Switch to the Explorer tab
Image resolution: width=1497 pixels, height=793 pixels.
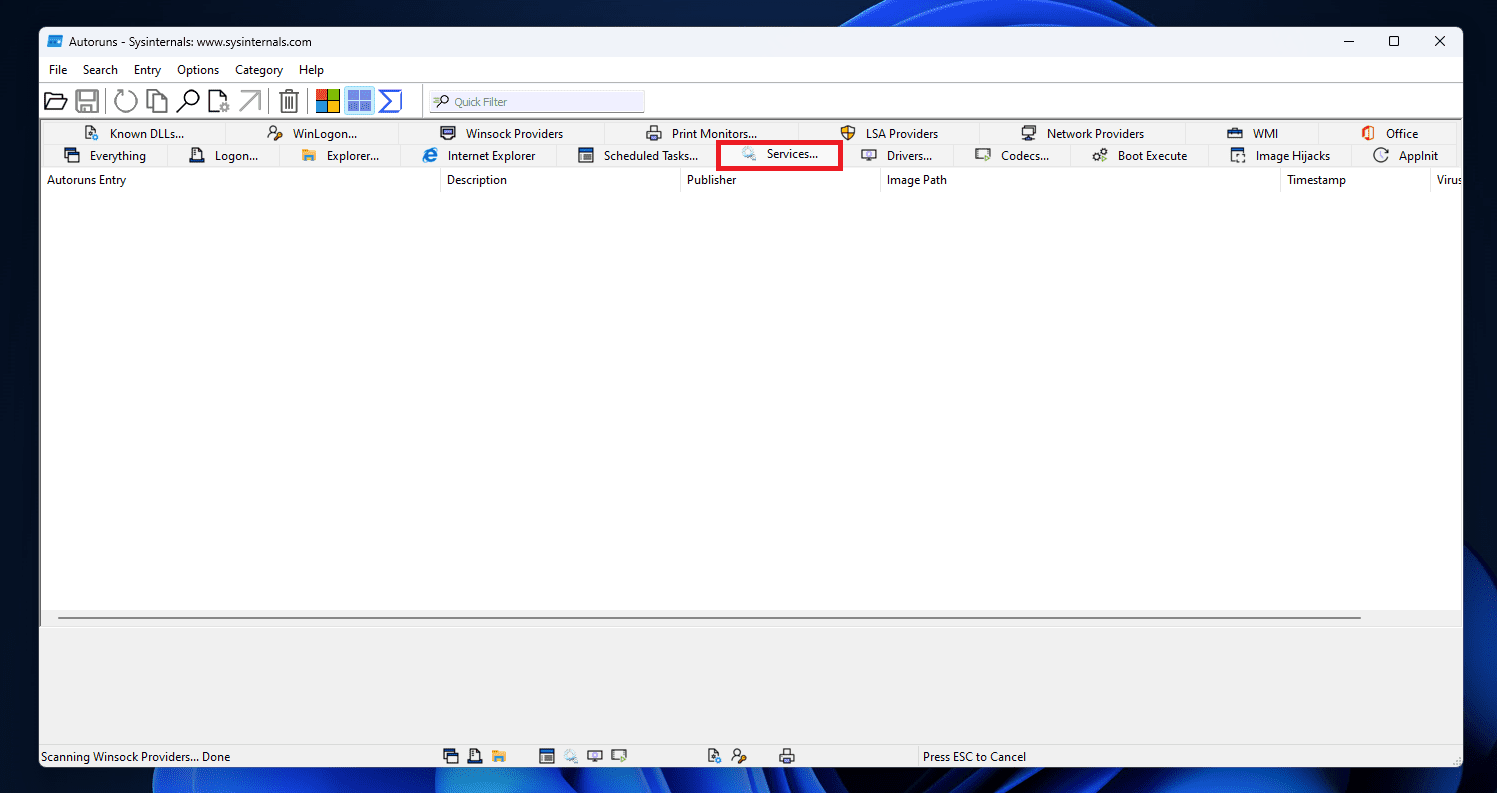(340, 156)
